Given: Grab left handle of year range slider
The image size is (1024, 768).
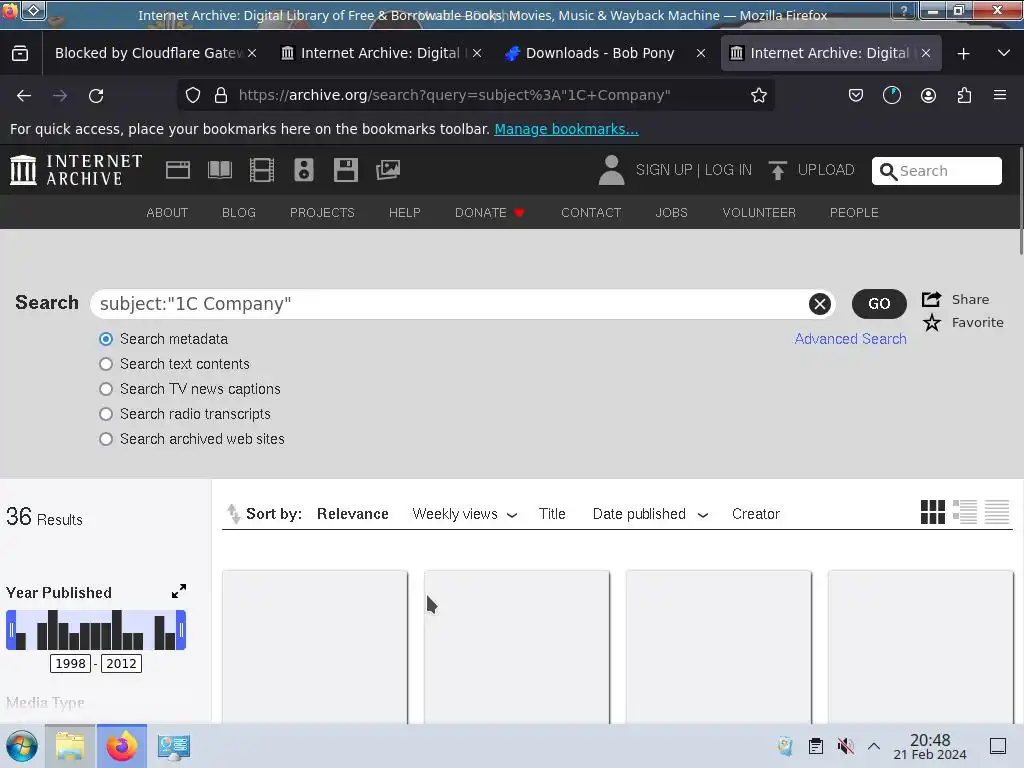Looking at the screenshot, I should 10,630.
